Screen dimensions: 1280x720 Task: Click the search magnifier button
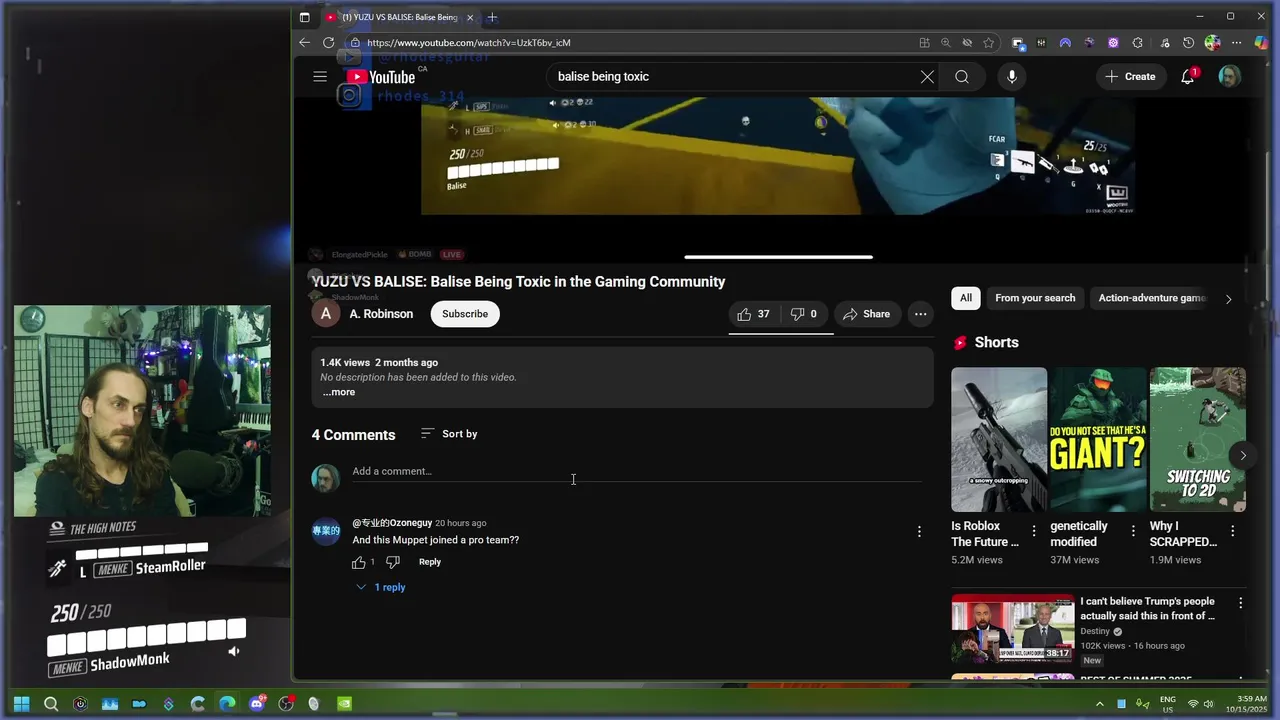(x=962, y=77)
